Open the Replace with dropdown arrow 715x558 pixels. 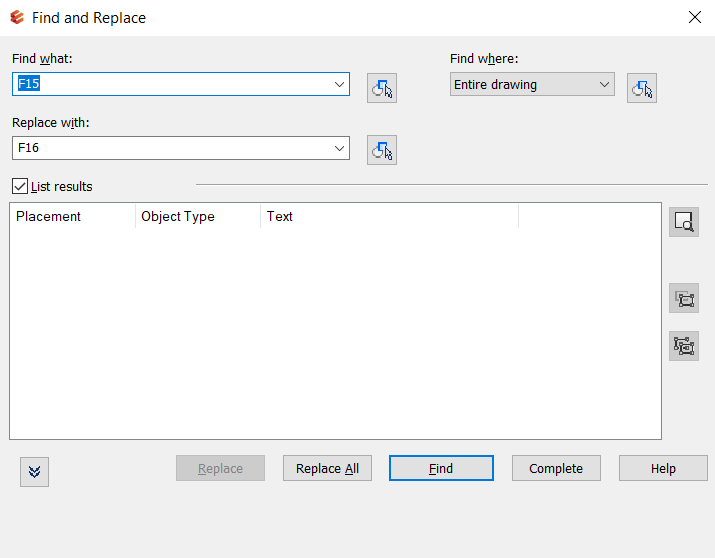click(x=339, y=148)
